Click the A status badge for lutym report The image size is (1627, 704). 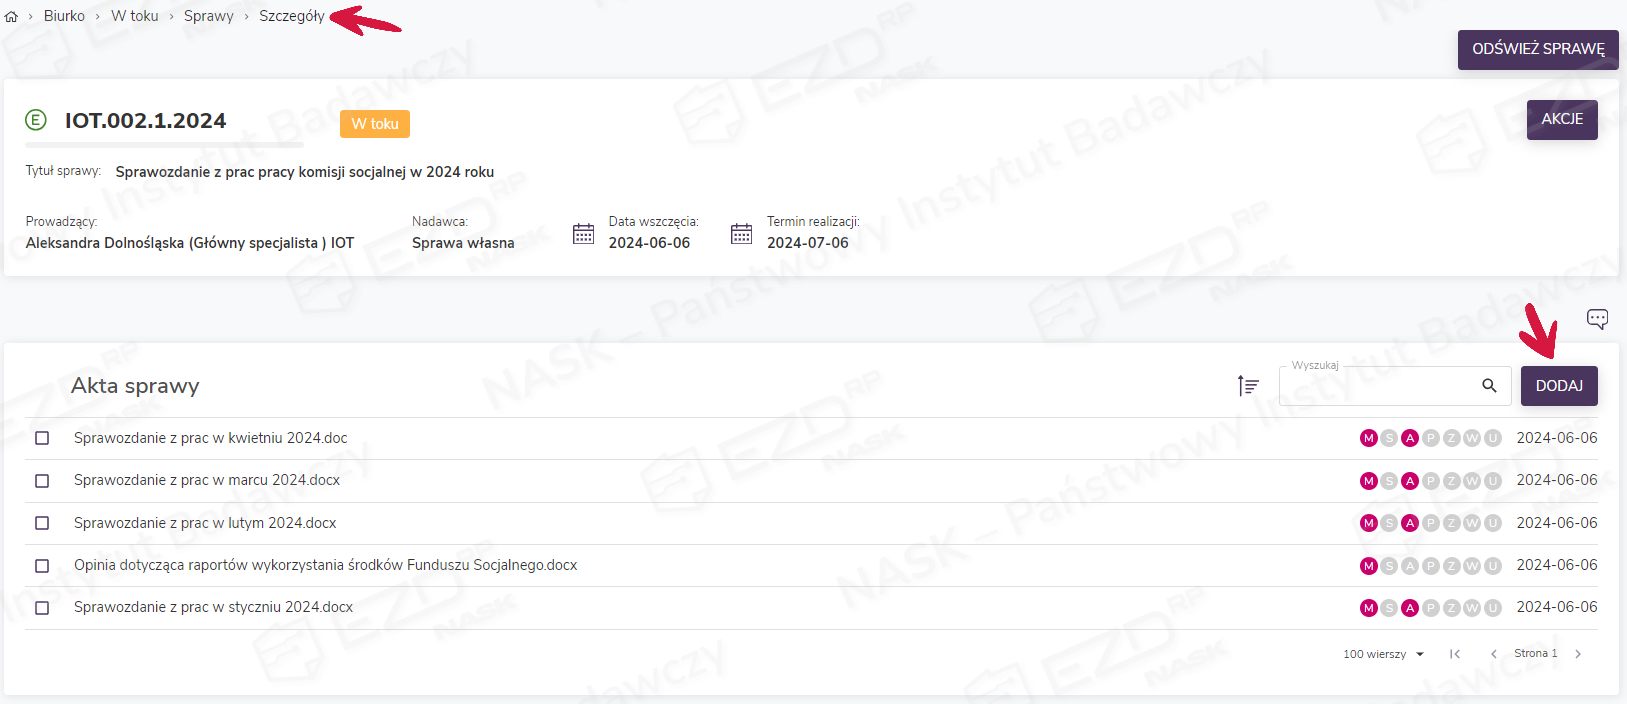click(x=1410, y=523)
